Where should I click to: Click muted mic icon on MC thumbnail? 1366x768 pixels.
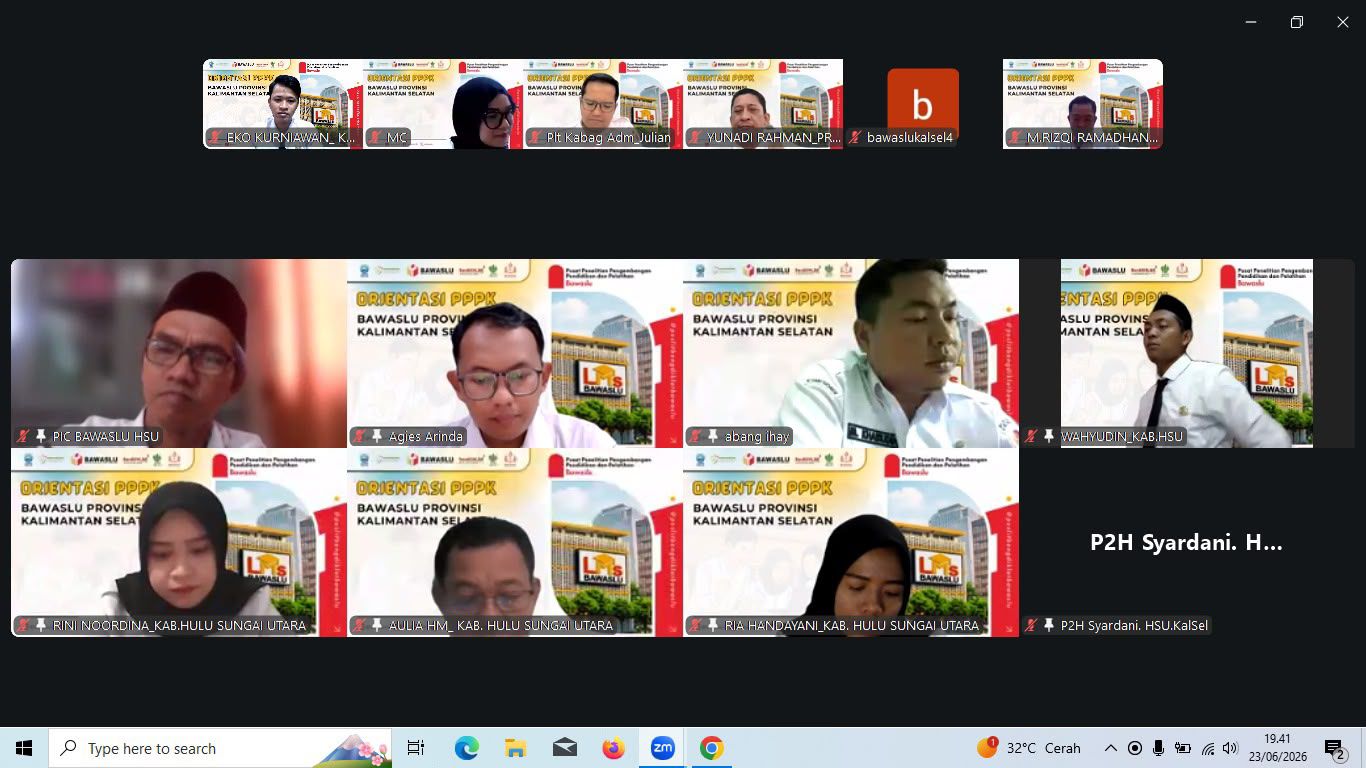pos(375,138)
